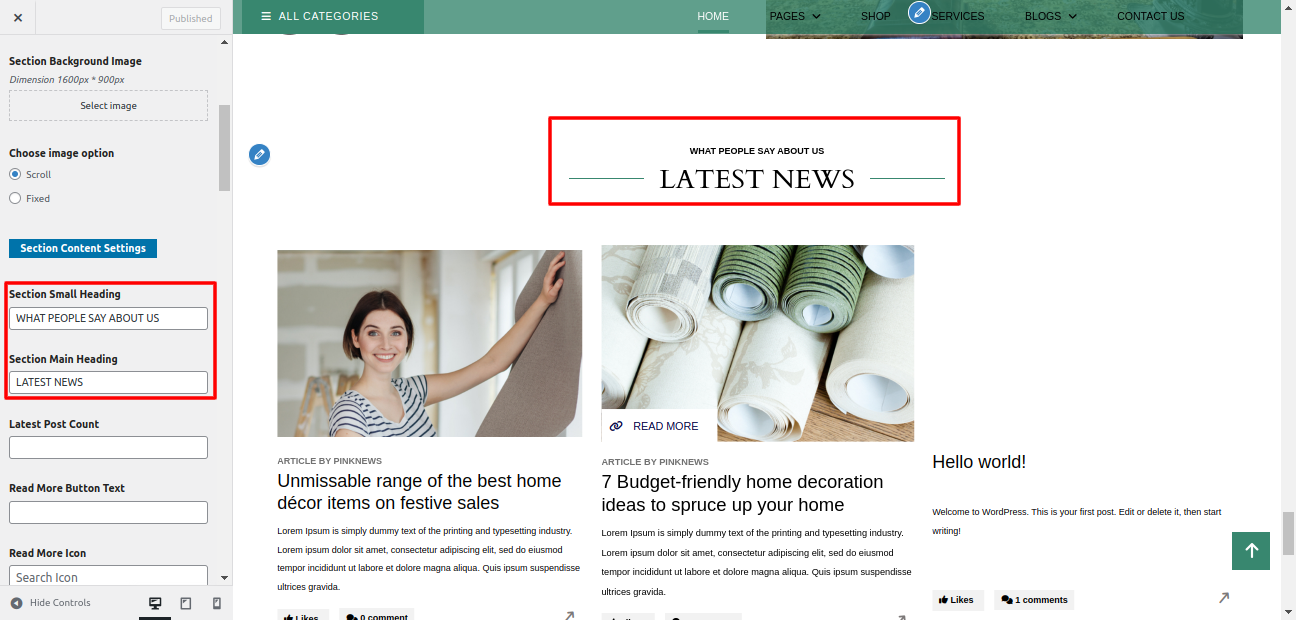Click the arrow icon beside '0 comment'
The image size is (1296, 620).
[x=569, y=615]
